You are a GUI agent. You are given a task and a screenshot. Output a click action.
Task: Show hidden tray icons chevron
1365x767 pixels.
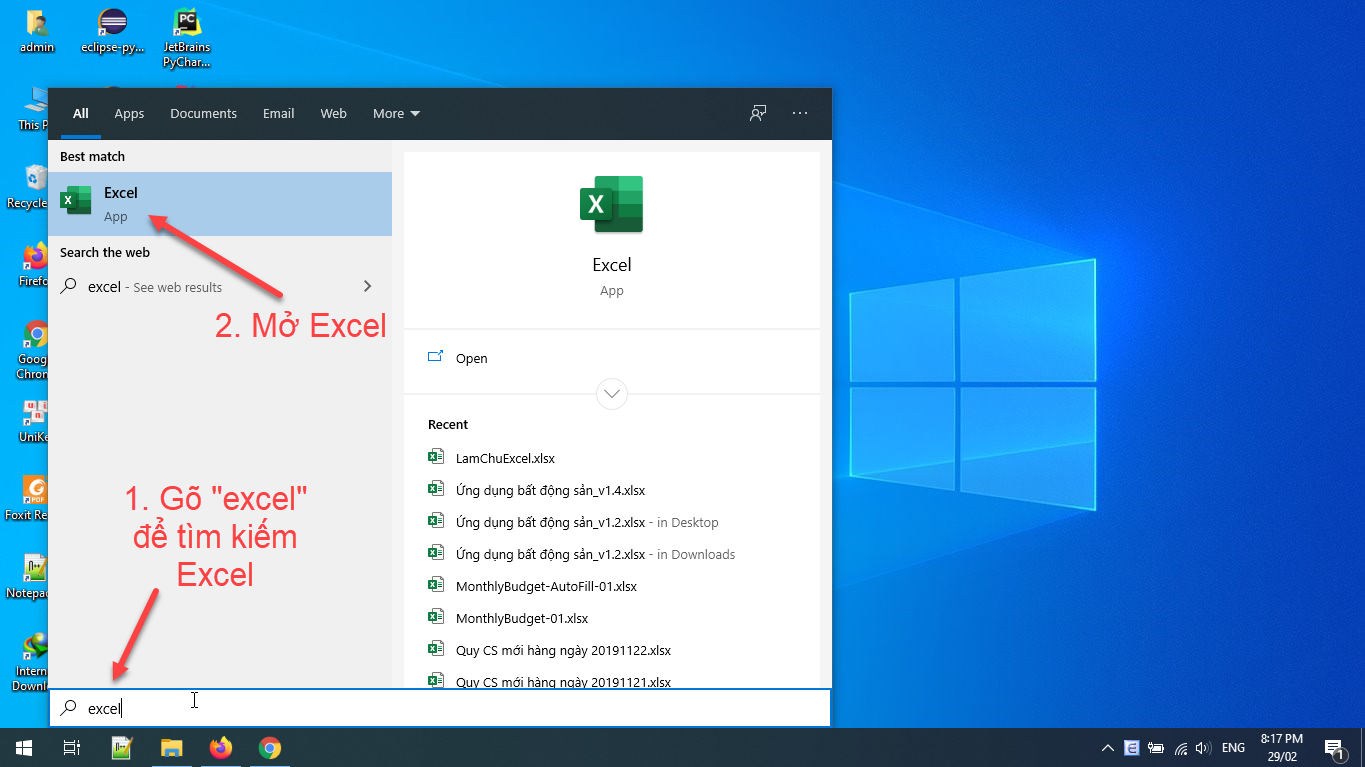click(1108, 747)
